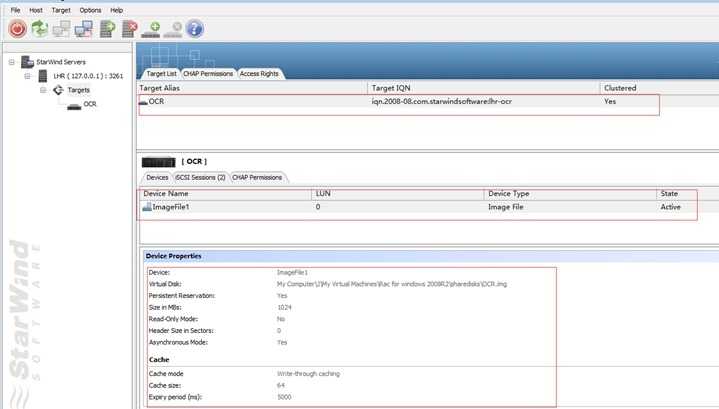Open the Host menu
Image resolution: width=719 pixels, height=409 pixels.
(36, 10)
